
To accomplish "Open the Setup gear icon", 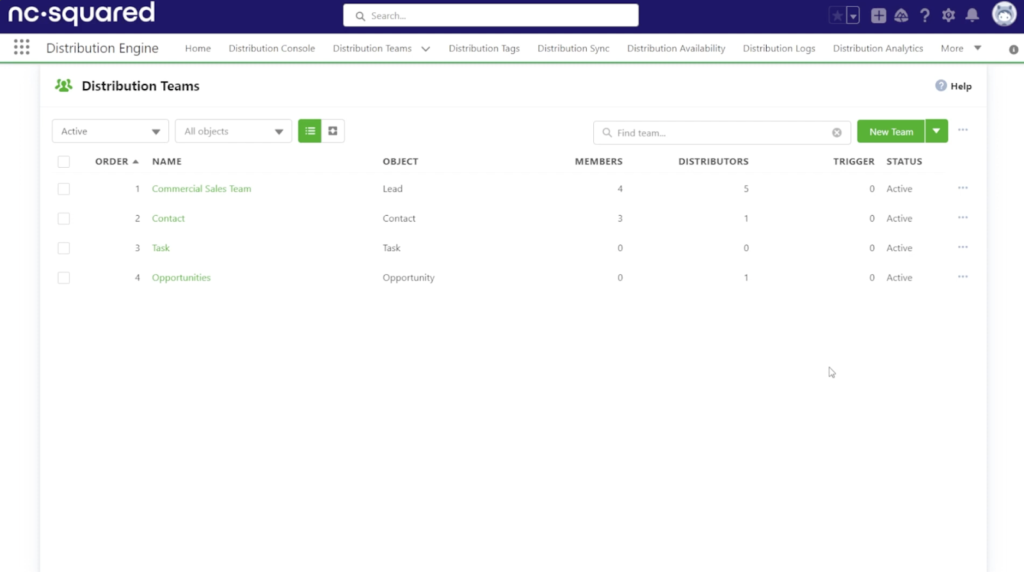I will [x=948, y=16].
